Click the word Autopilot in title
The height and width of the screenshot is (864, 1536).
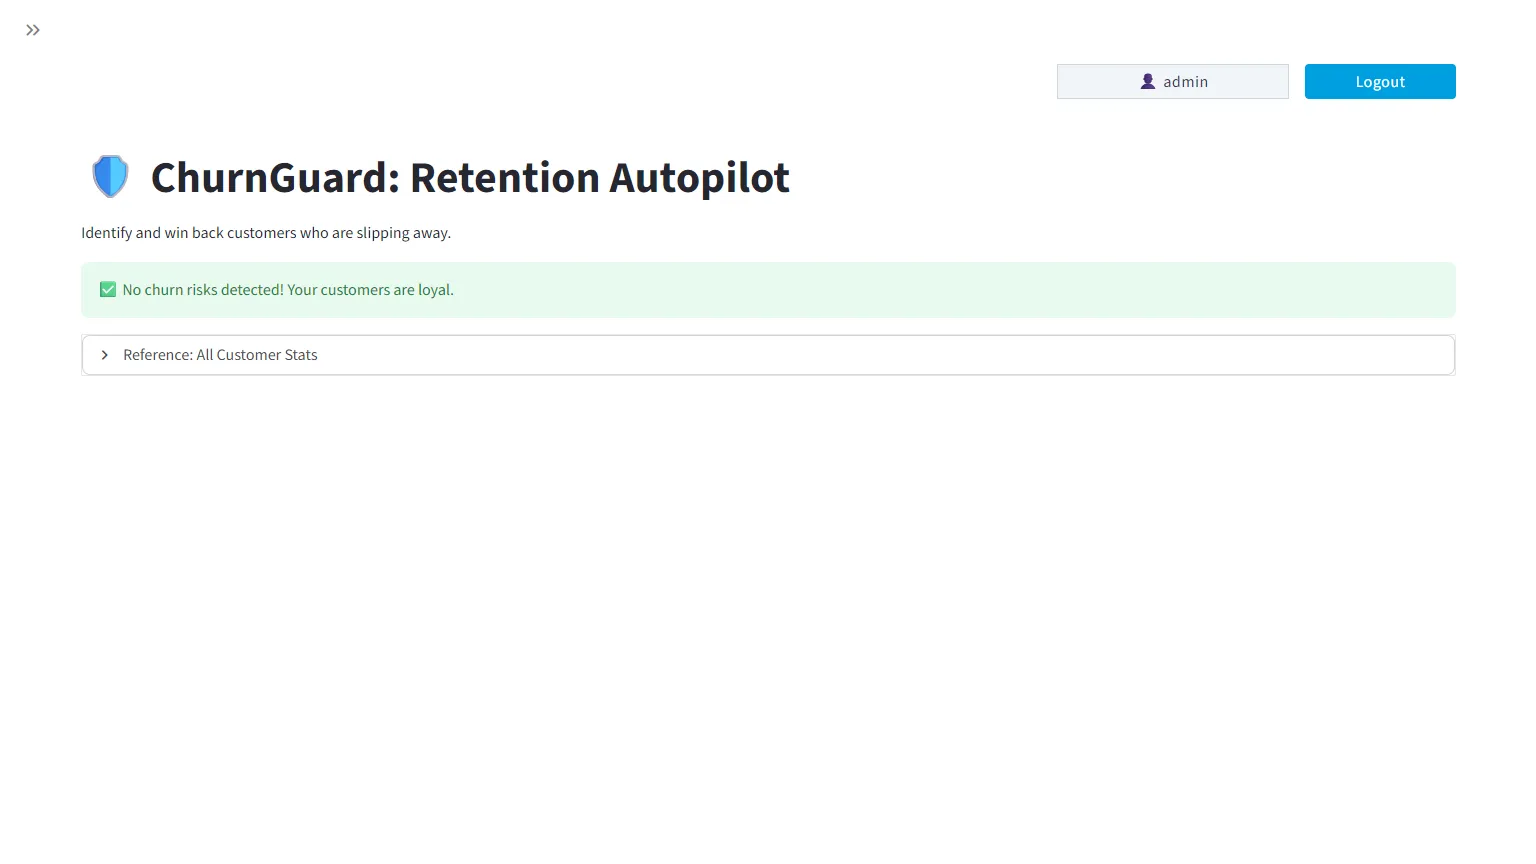(x=700, y=180)
